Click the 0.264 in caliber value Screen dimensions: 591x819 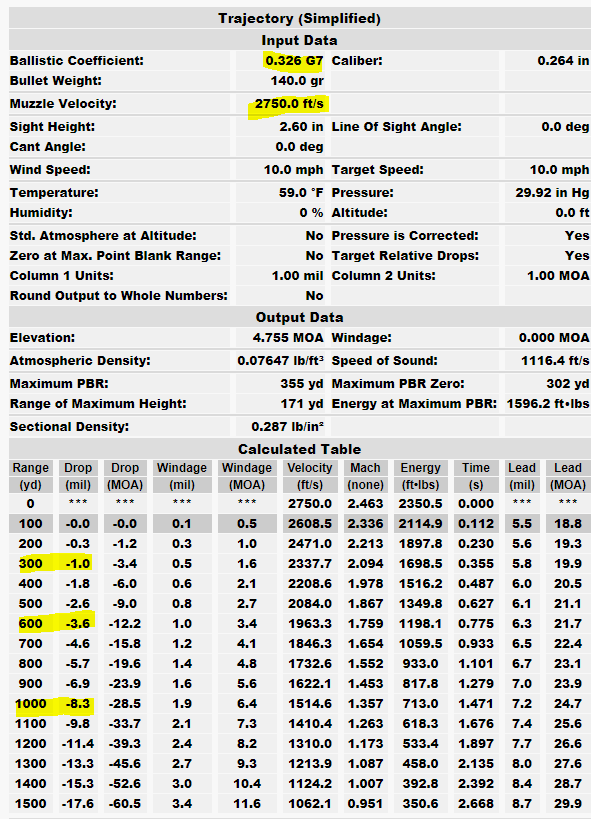(x=563, y=61)
